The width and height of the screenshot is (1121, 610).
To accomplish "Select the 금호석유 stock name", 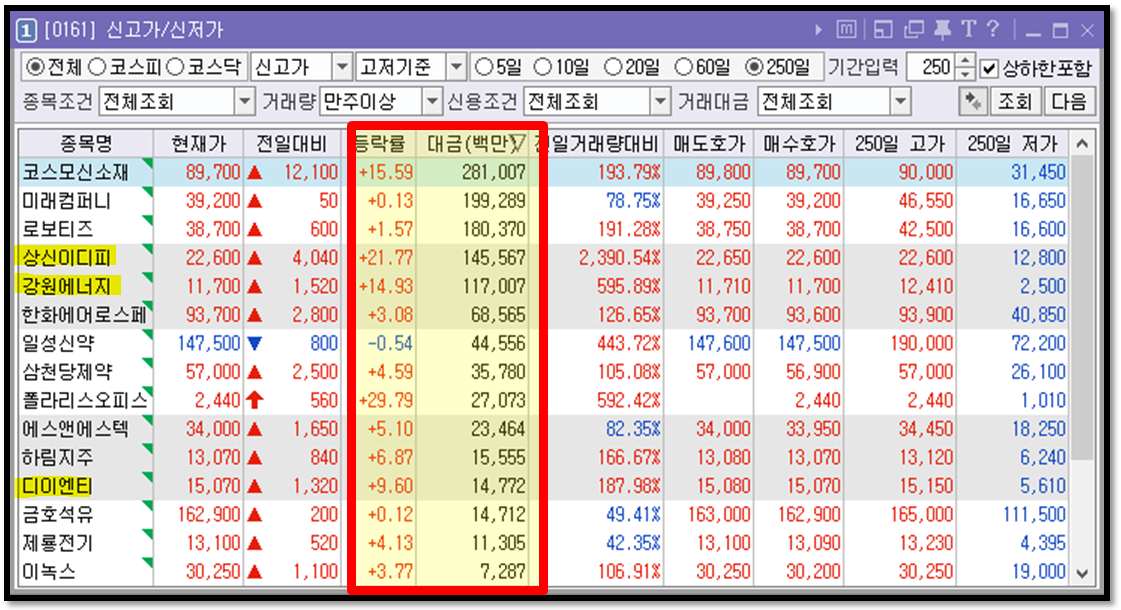I will tap(58, 515).
